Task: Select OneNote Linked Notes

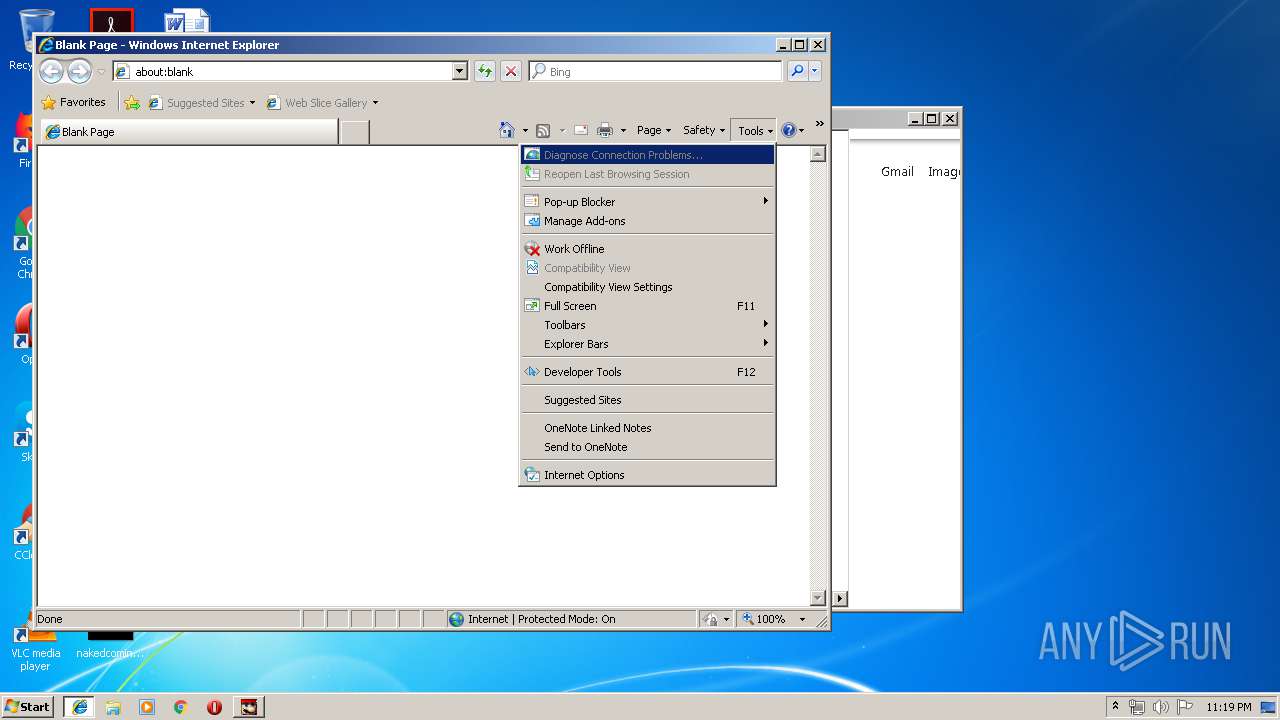Action: [x=647, y=428]
